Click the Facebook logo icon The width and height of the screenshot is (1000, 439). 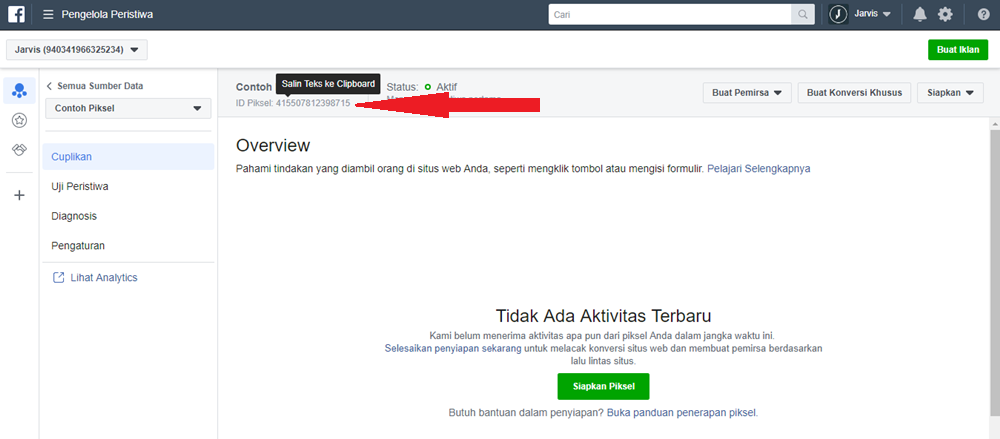click(x=17, y=14)
